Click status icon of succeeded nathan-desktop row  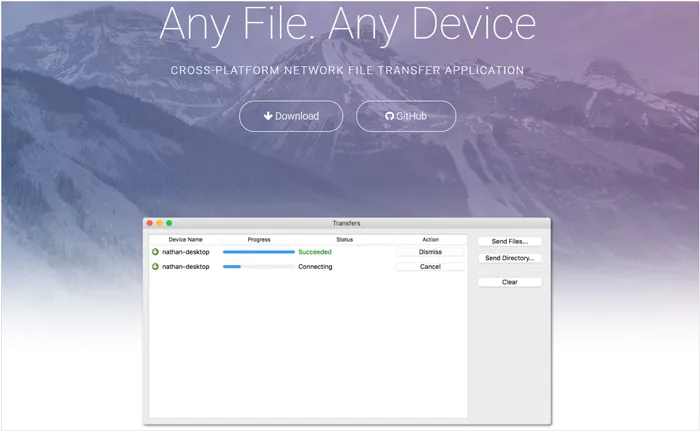click(x=155, y=252)
